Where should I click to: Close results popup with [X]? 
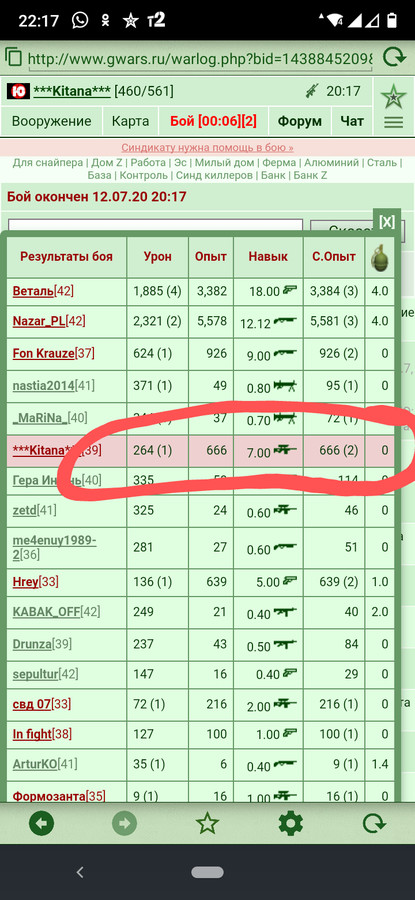pos(387,222)
